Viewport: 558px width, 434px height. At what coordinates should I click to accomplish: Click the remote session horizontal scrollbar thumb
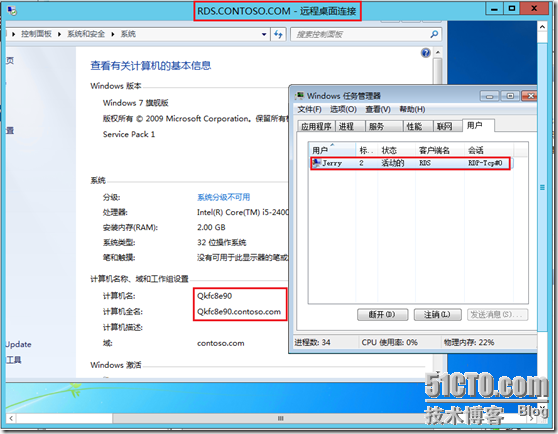click(280, 418)
